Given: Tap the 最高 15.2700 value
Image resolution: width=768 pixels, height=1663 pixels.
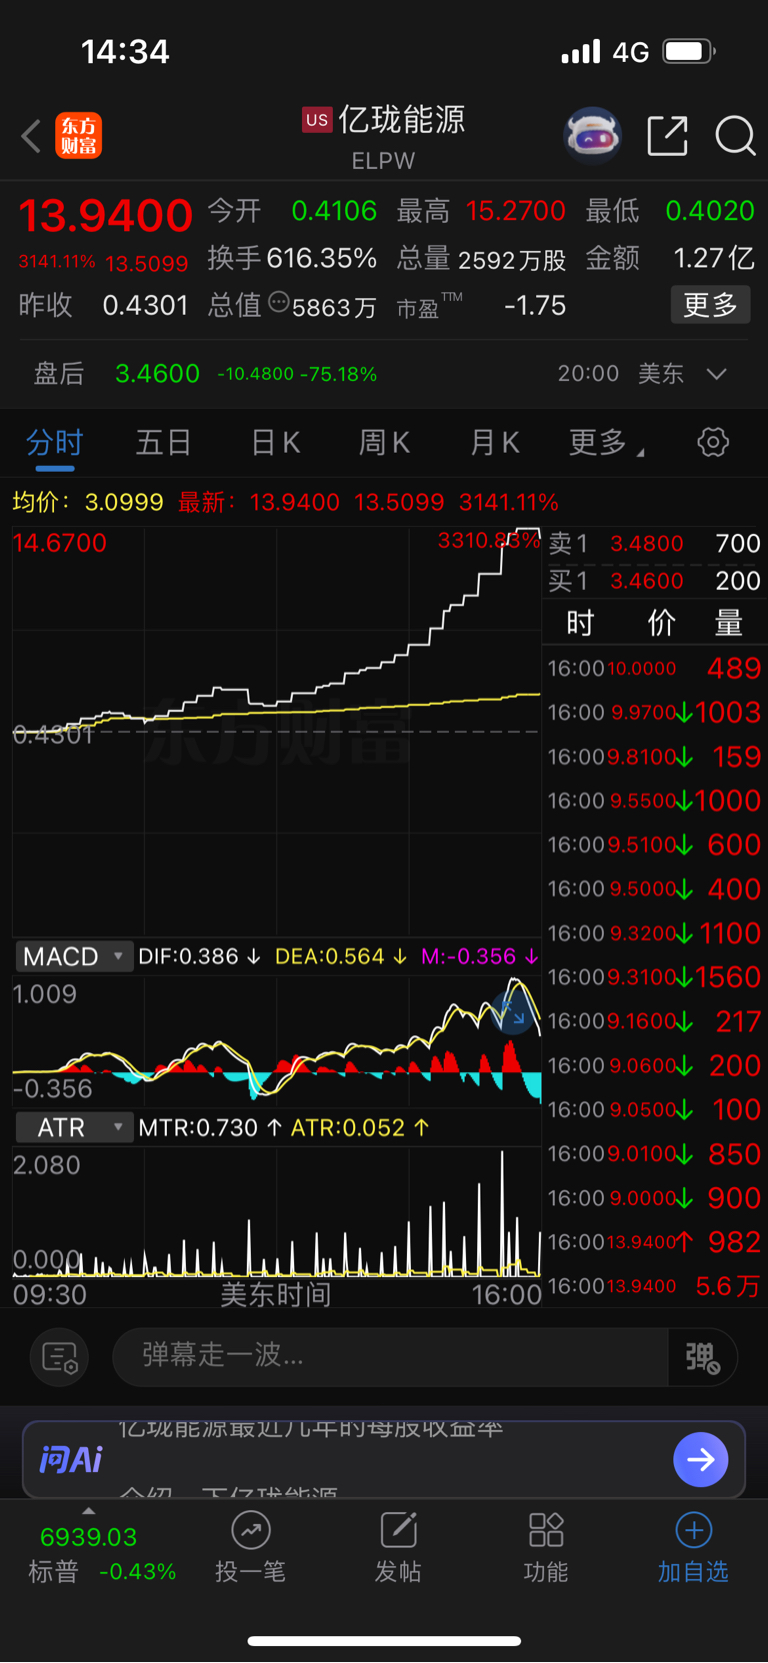Looking at the screenshot, I should (516, 211).
